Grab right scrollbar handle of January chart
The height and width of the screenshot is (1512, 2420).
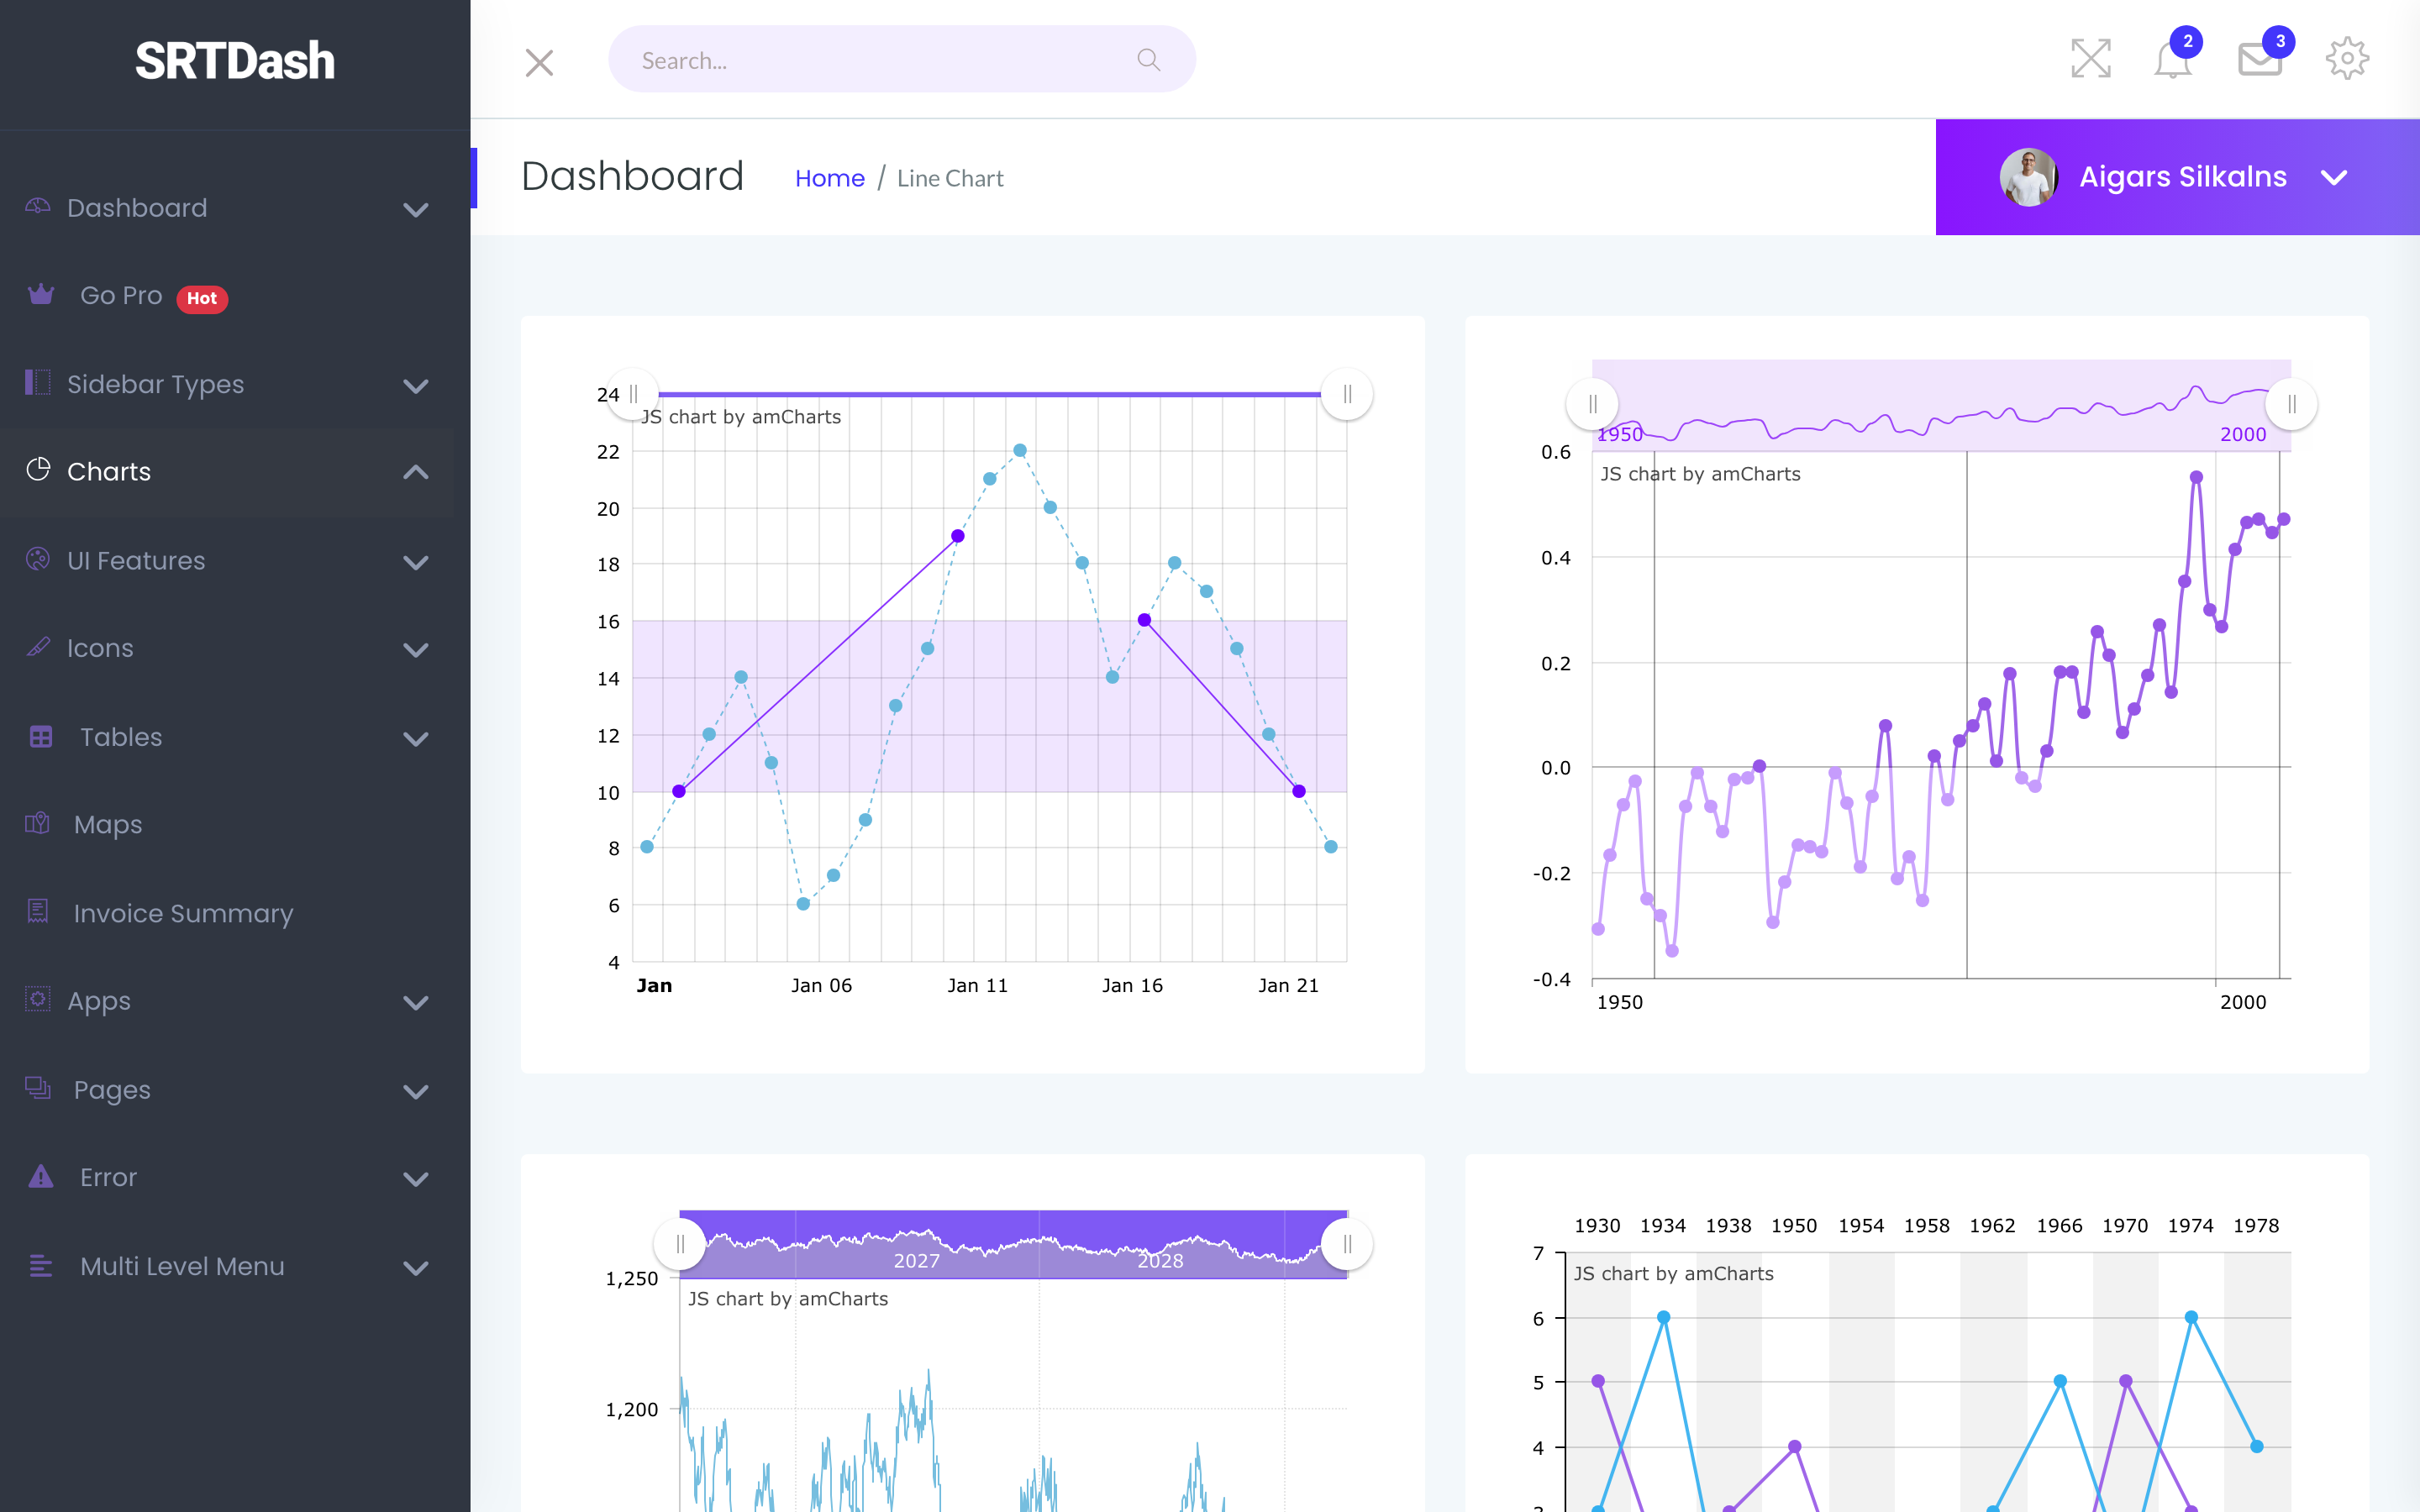point(1346,394)
